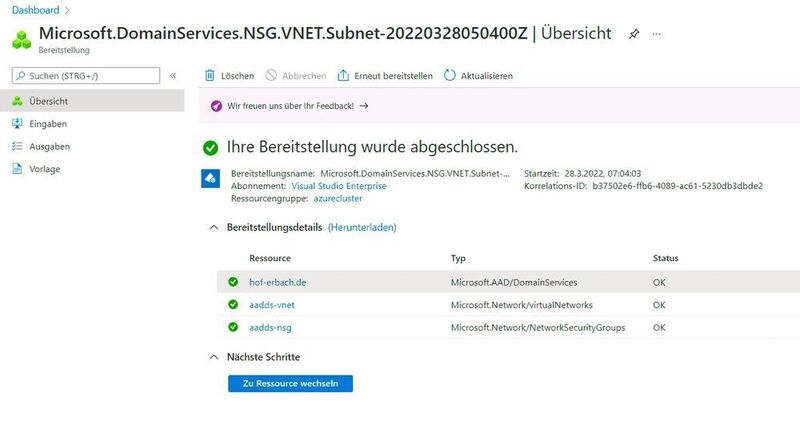Image resolution: width=800 pixels, height=422 pixels.
Task: Collapse the Nächste Schritte section
Action: pos(212,357)
